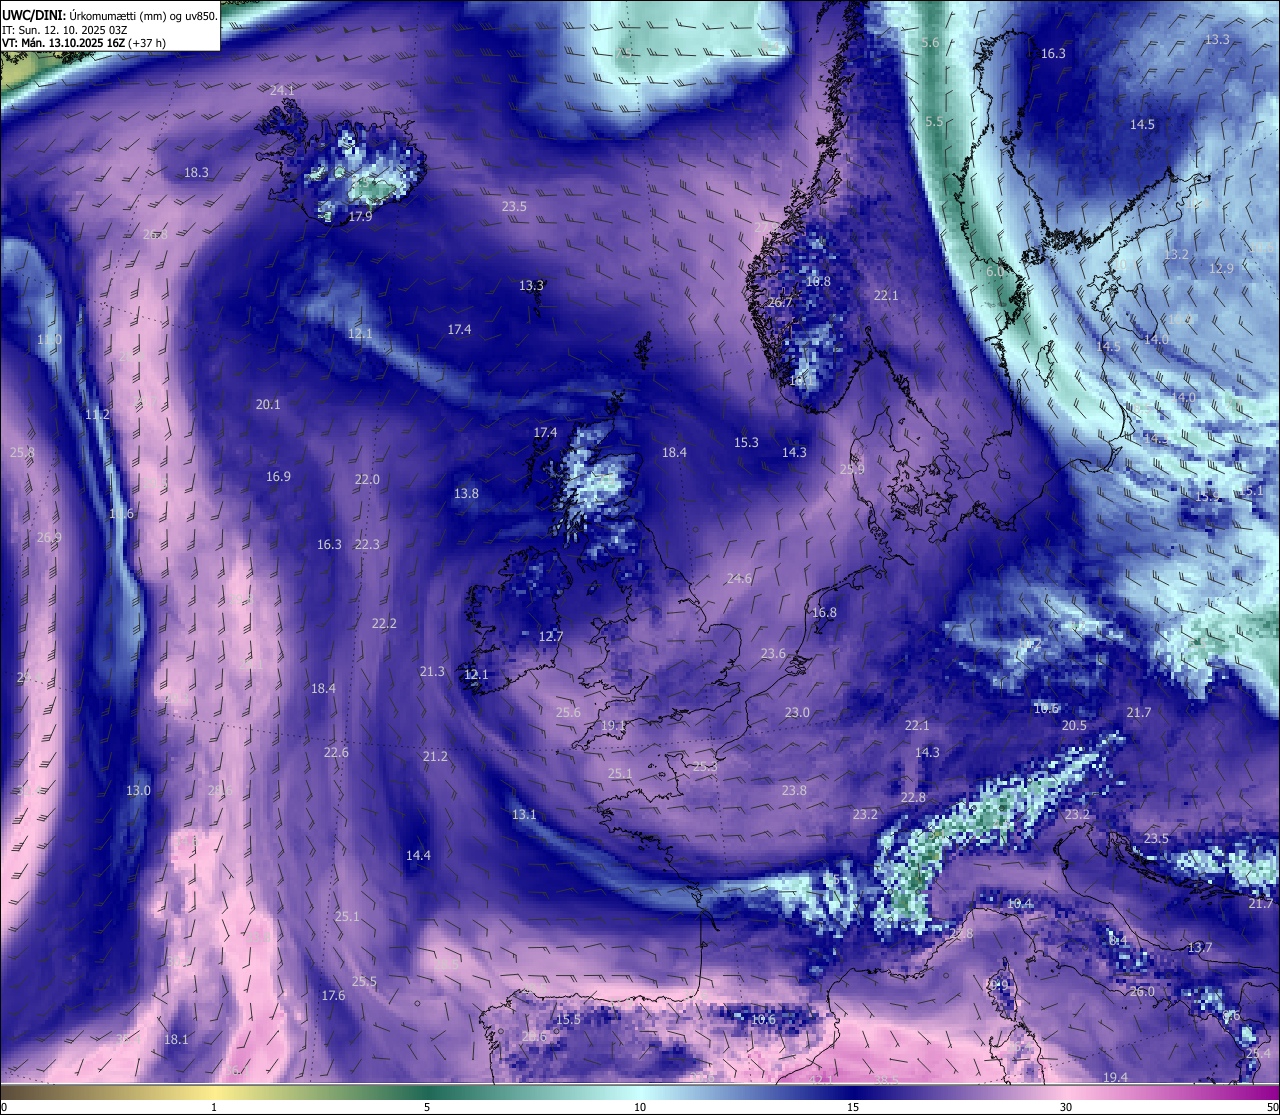The image size is (1280, 1115).
Task: Click the color scale tick label 15
Action: (853, 1107)
